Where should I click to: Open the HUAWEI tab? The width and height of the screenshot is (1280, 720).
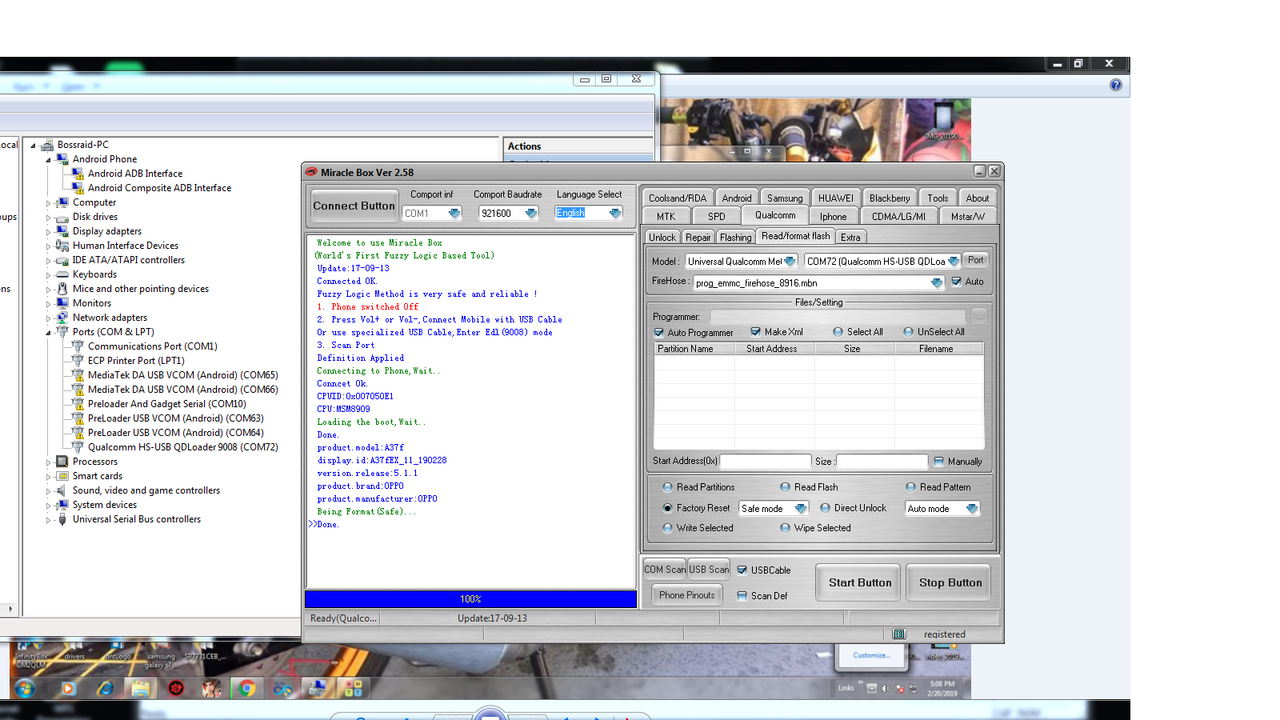click(x=835, y=198)
